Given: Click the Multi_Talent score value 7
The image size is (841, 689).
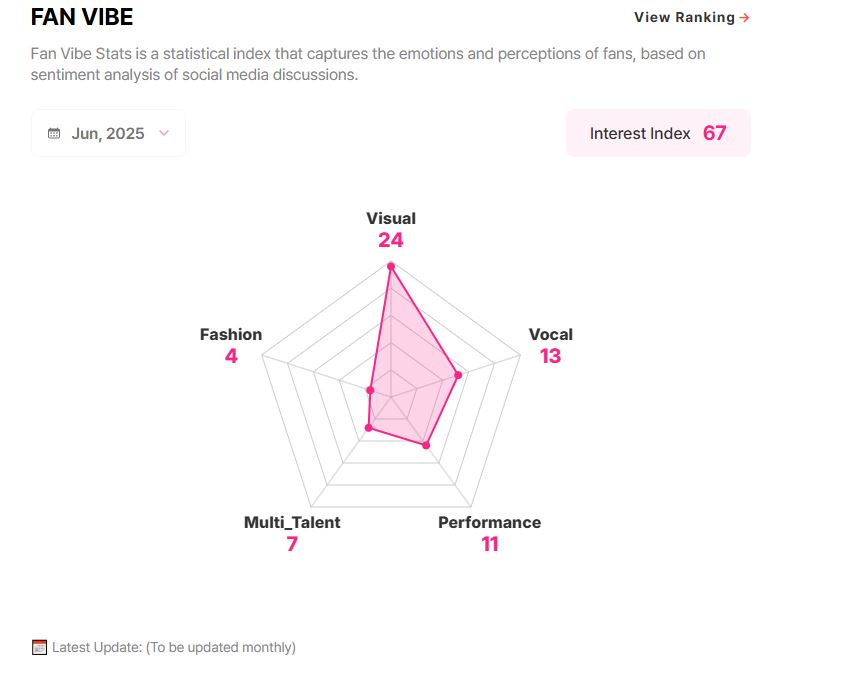Looking at the screenshot, I should [x=292, y=544].
